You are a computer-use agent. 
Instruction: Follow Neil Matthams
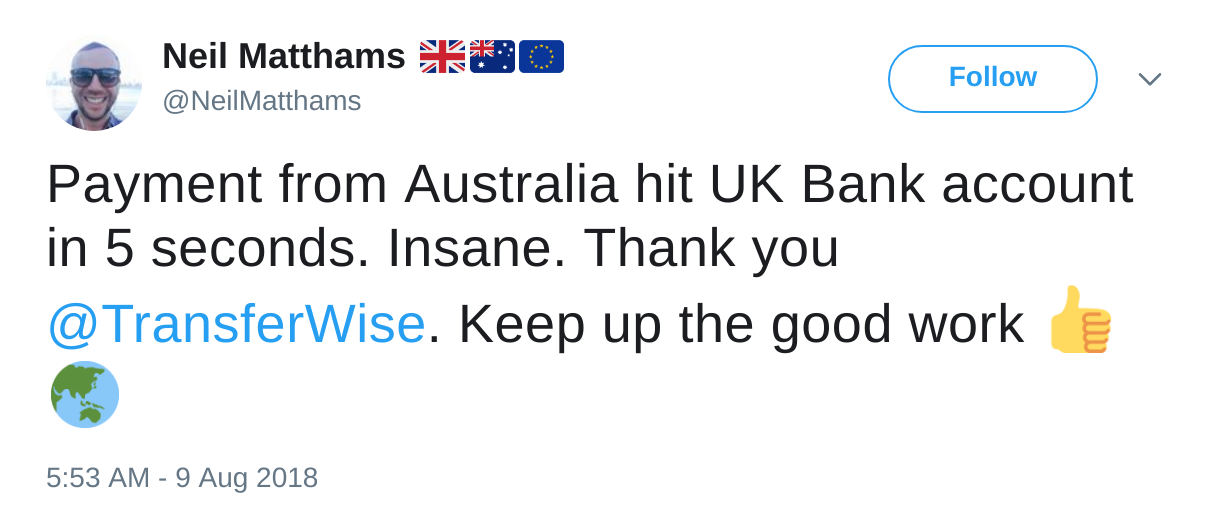[x=992, y=78]
